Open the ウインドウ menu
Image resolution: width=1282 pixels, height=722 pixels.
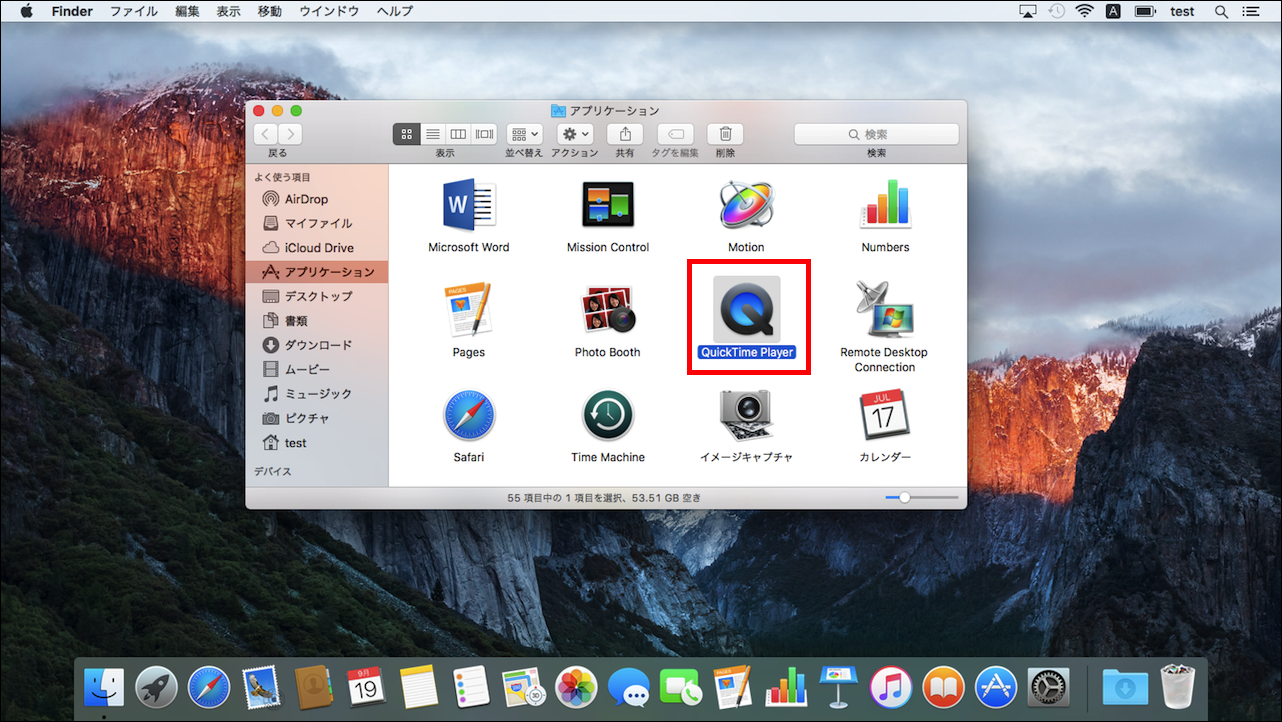328,11
